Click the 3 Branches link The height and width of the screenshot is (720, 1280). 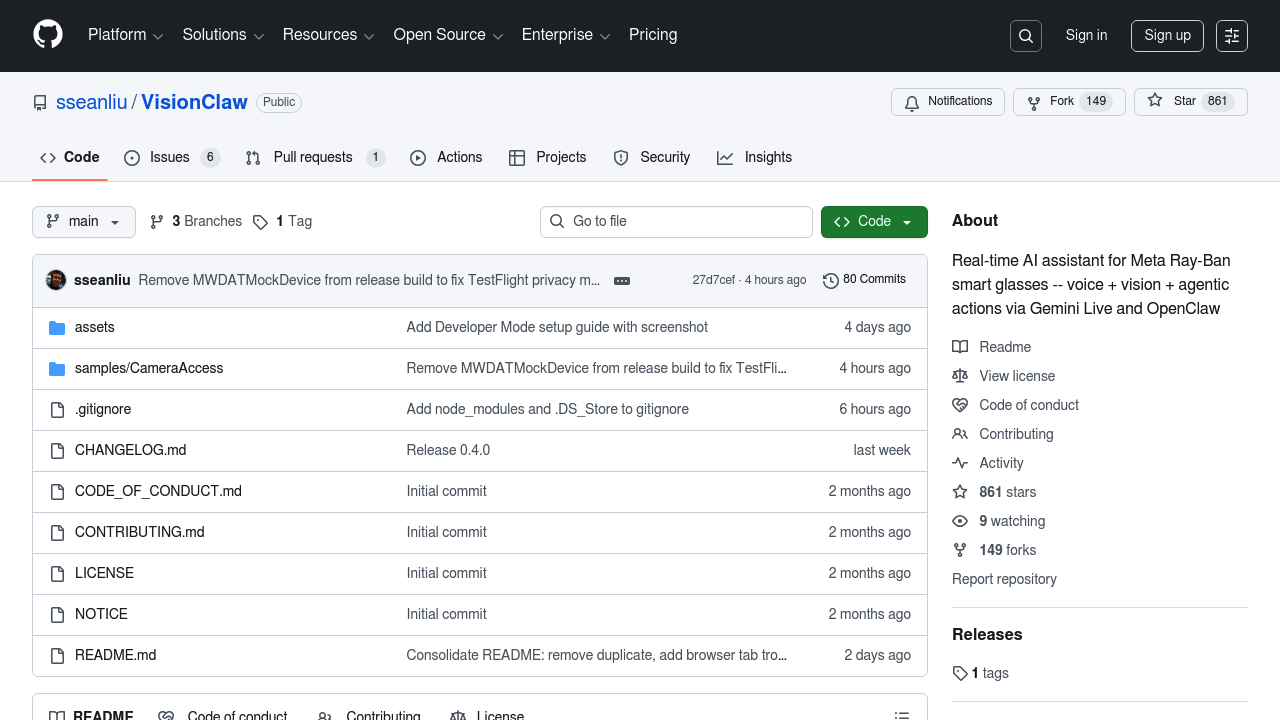coord(196,221)
